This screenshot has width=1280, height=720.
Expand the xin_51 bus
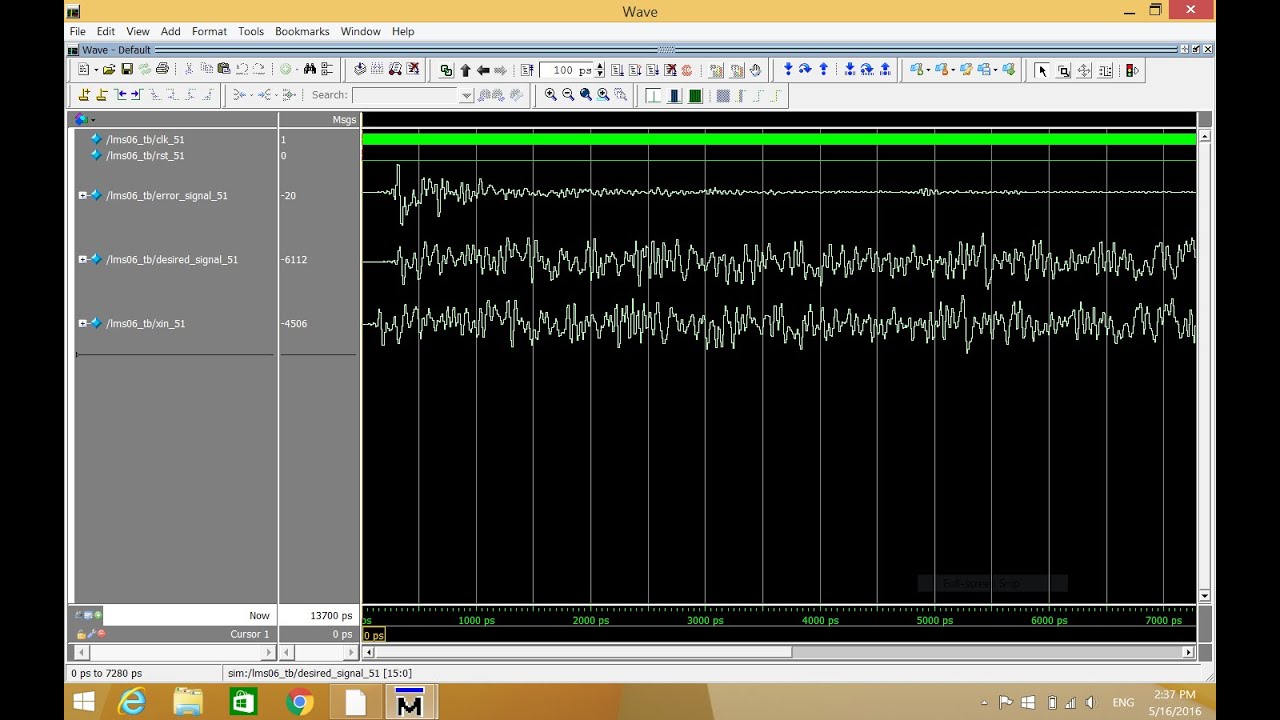(x=83, y=323)
